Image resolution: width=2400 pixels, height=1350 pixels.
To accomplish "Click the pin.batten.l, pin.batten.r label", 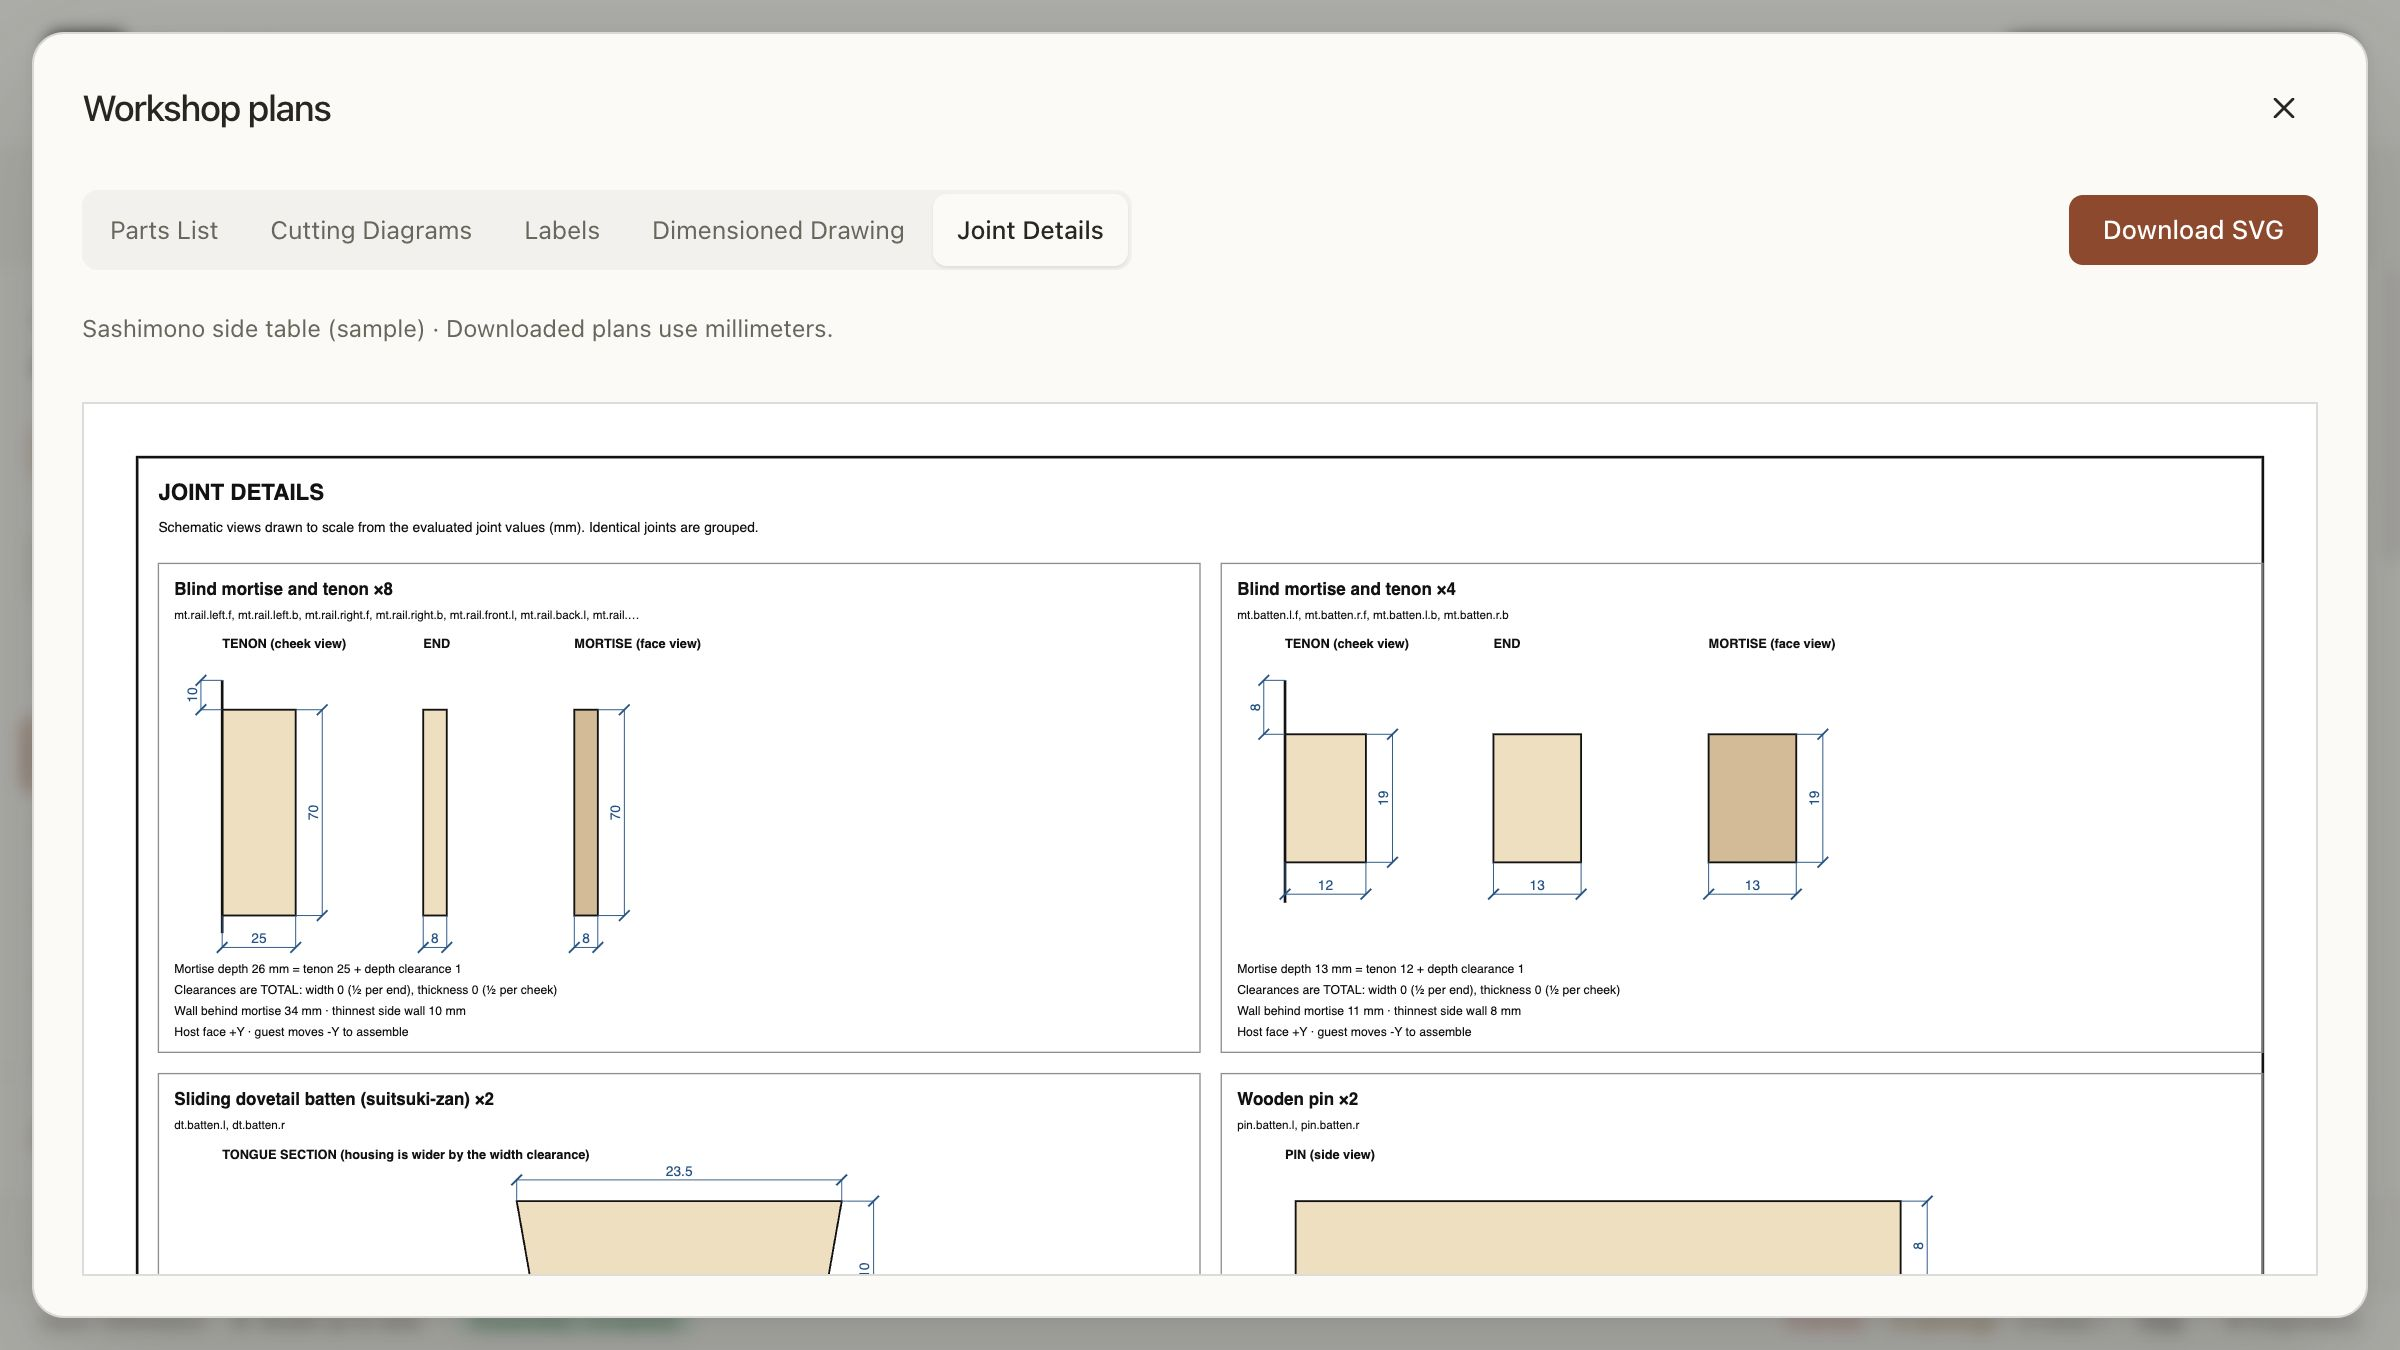I will coord(1298,1125).
